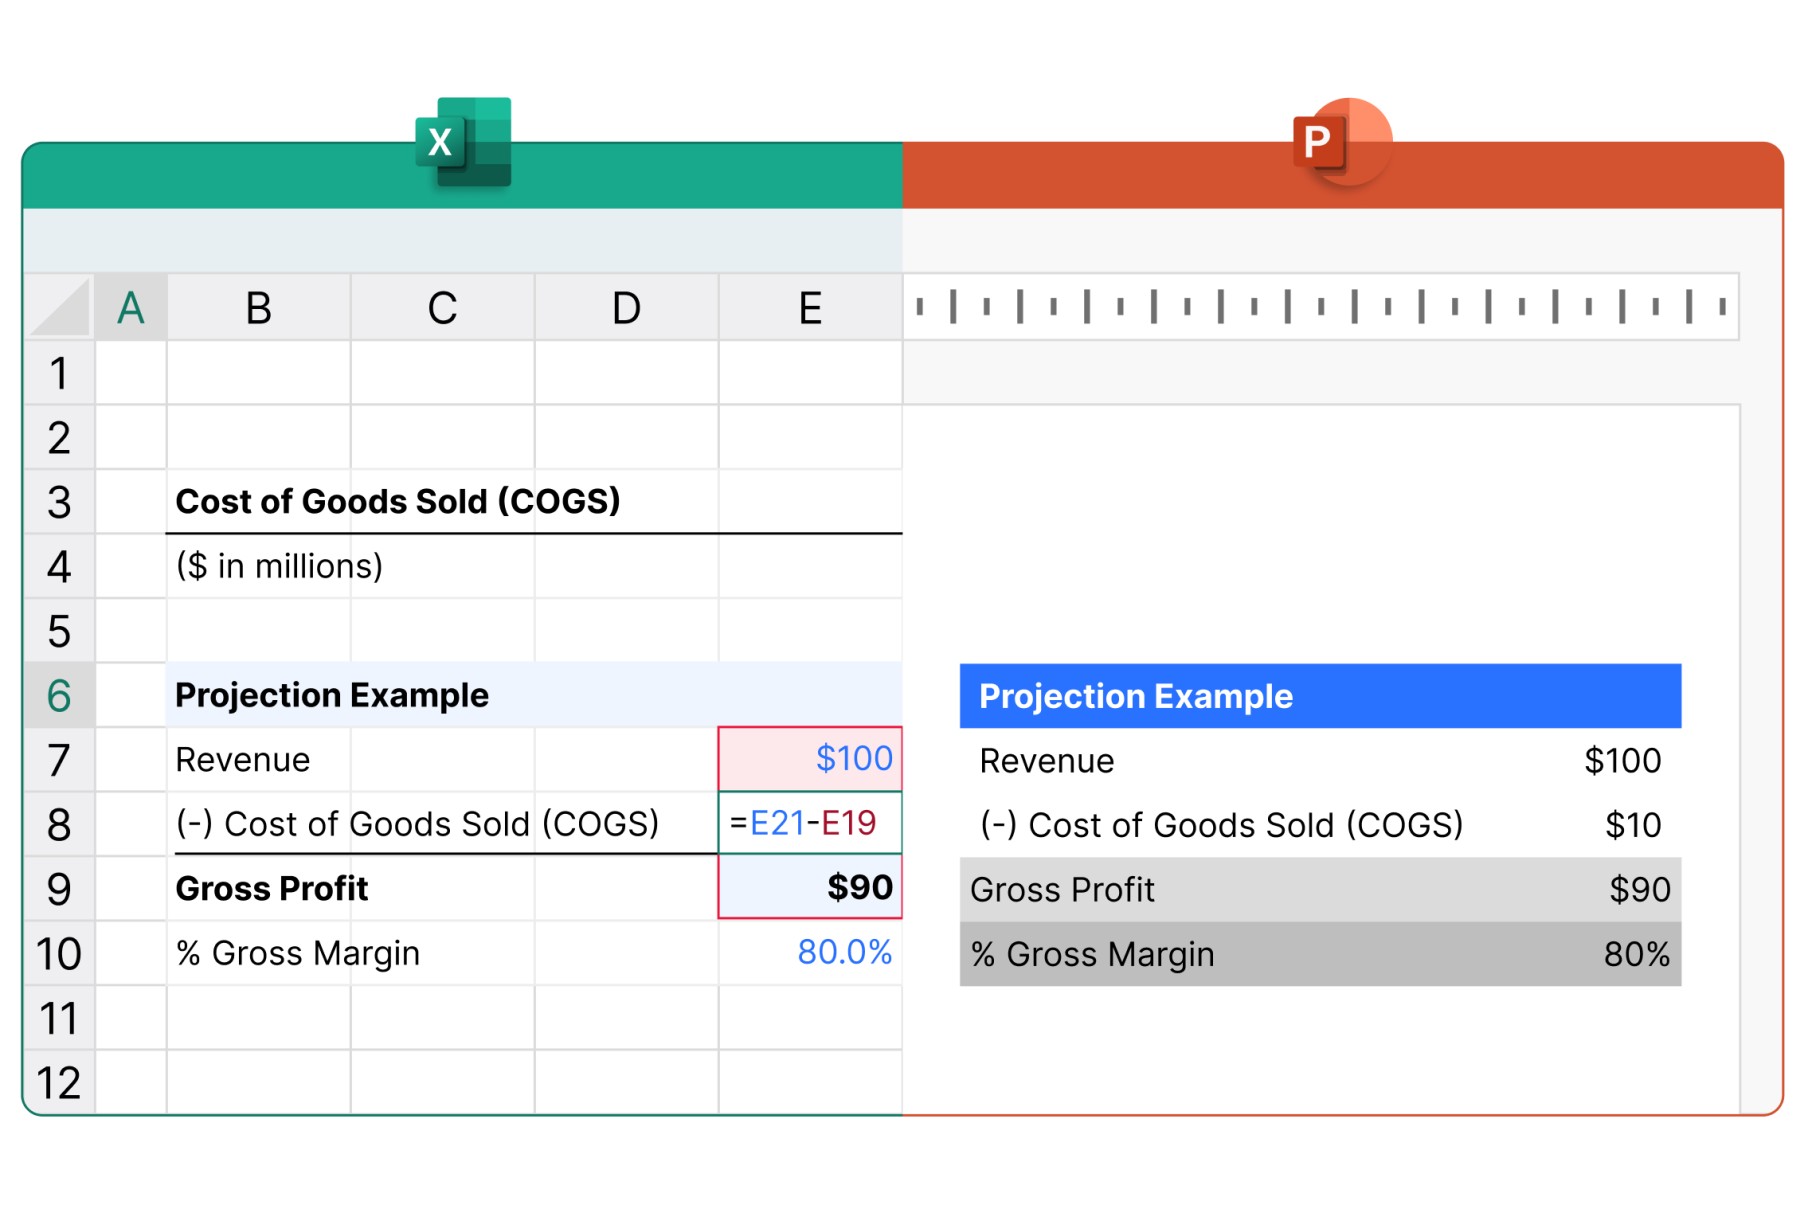The image size is (1808, 1205).
Task: Select the Cost of Goods Sold (COGS) title cell
Action: [x=398, y=501]
